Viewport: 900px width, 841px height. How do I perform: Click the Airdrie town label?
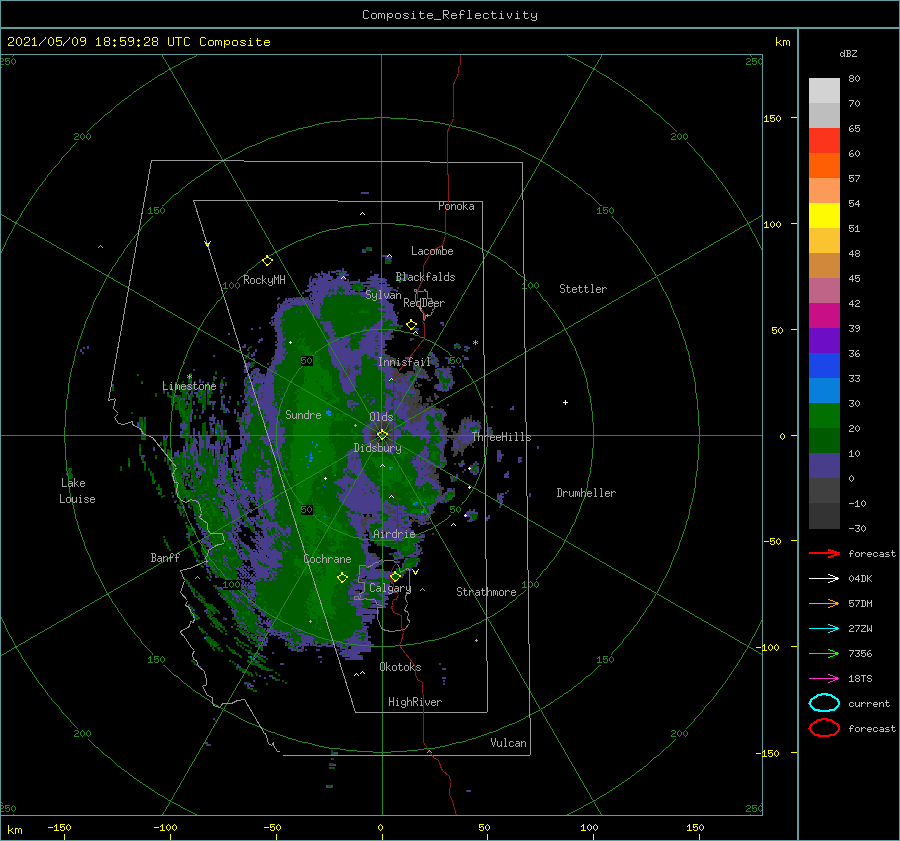click(394, 534)
